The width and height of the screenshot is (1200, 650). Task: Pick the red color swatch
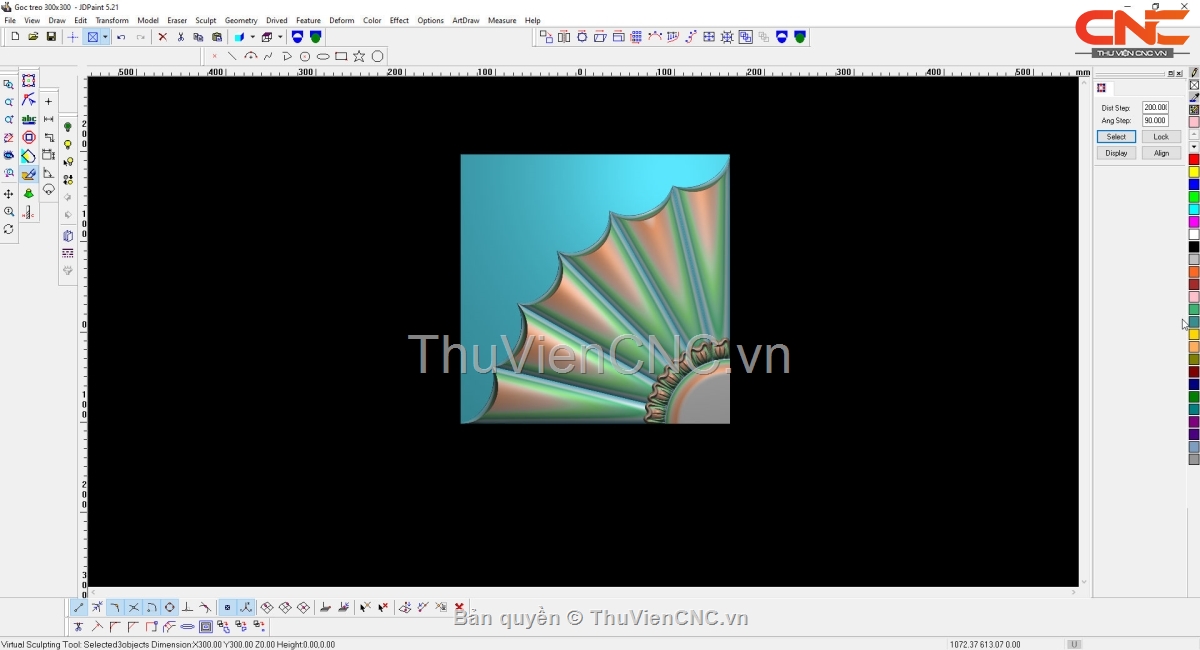[1194, 160]
